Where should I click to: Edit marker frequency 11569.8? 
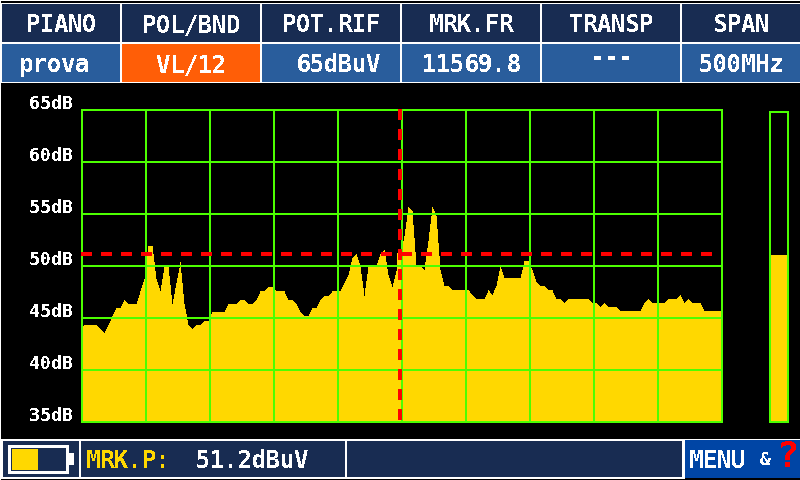471,63
